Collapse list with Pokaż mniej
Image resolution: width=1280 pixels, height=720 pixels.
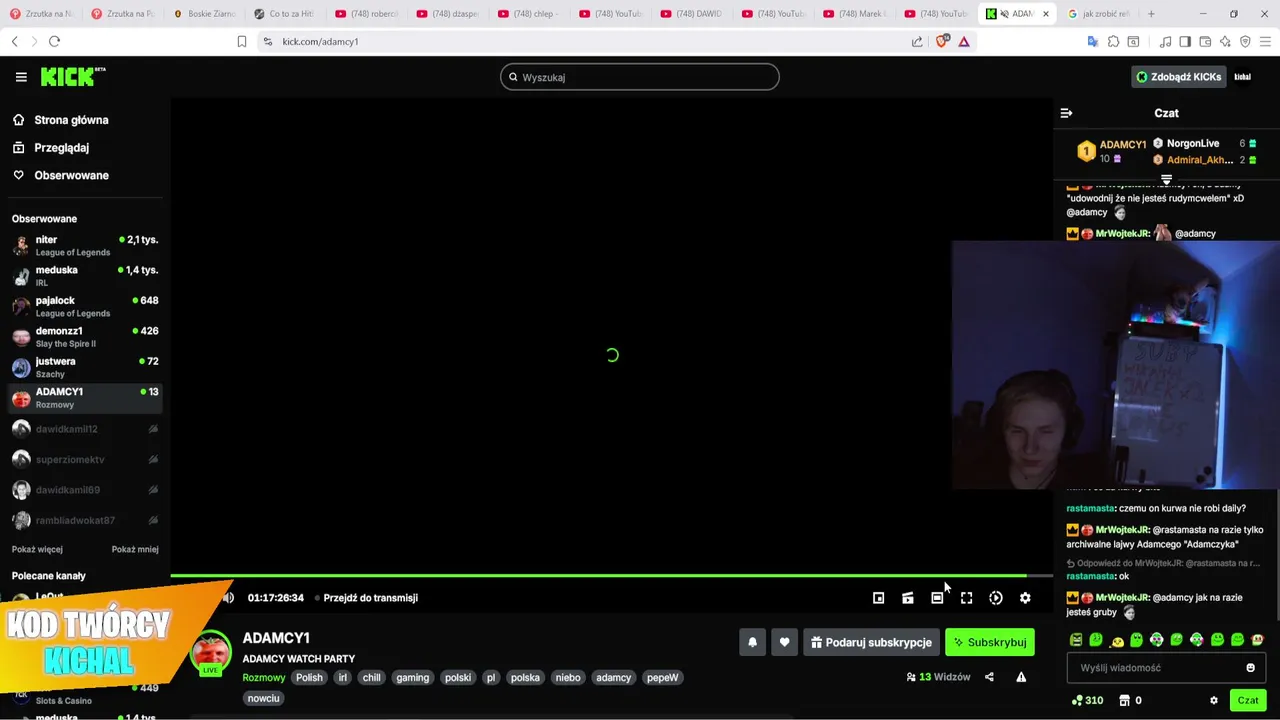click(x=135, y=549)
